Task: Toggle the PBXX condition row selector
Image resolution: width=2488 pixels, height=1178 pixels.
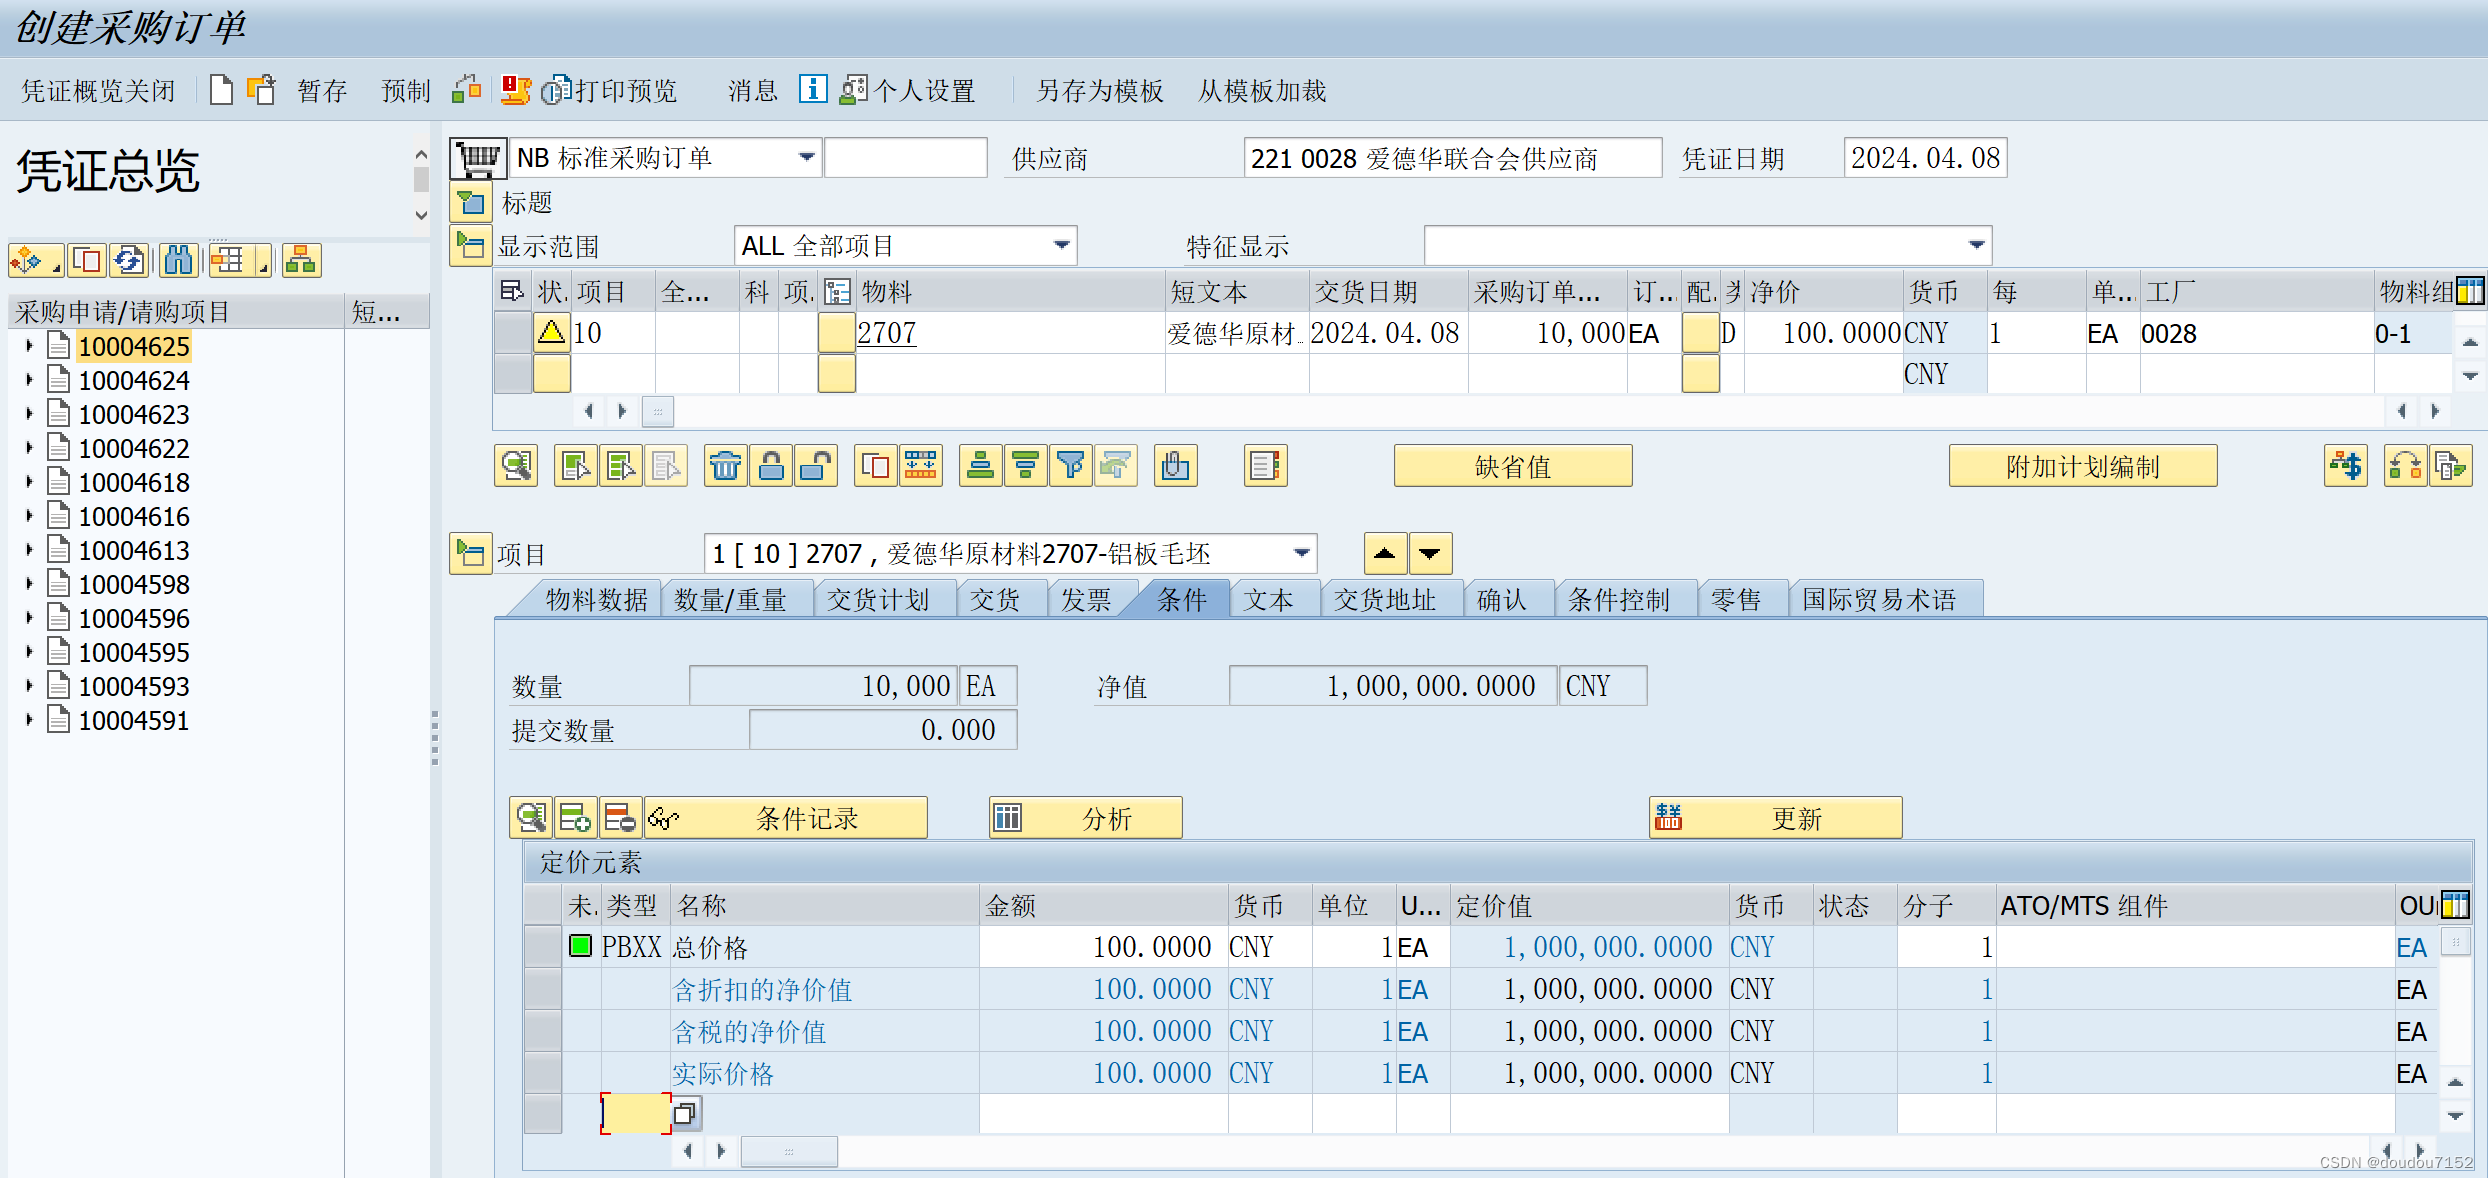Action: coord(543,947)
